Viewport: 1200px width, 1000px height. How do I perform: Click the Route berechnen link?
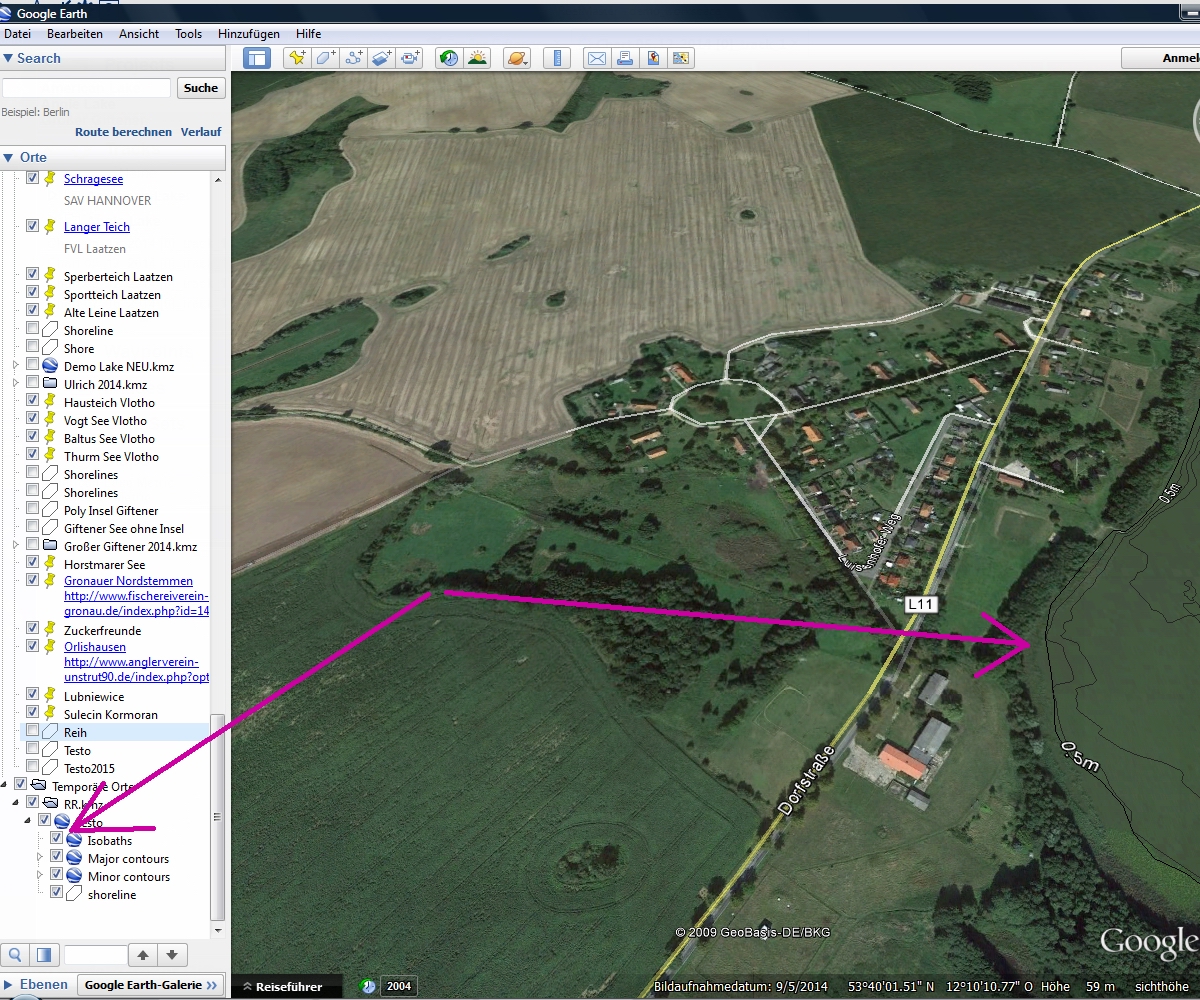click(x=123, y=132)
